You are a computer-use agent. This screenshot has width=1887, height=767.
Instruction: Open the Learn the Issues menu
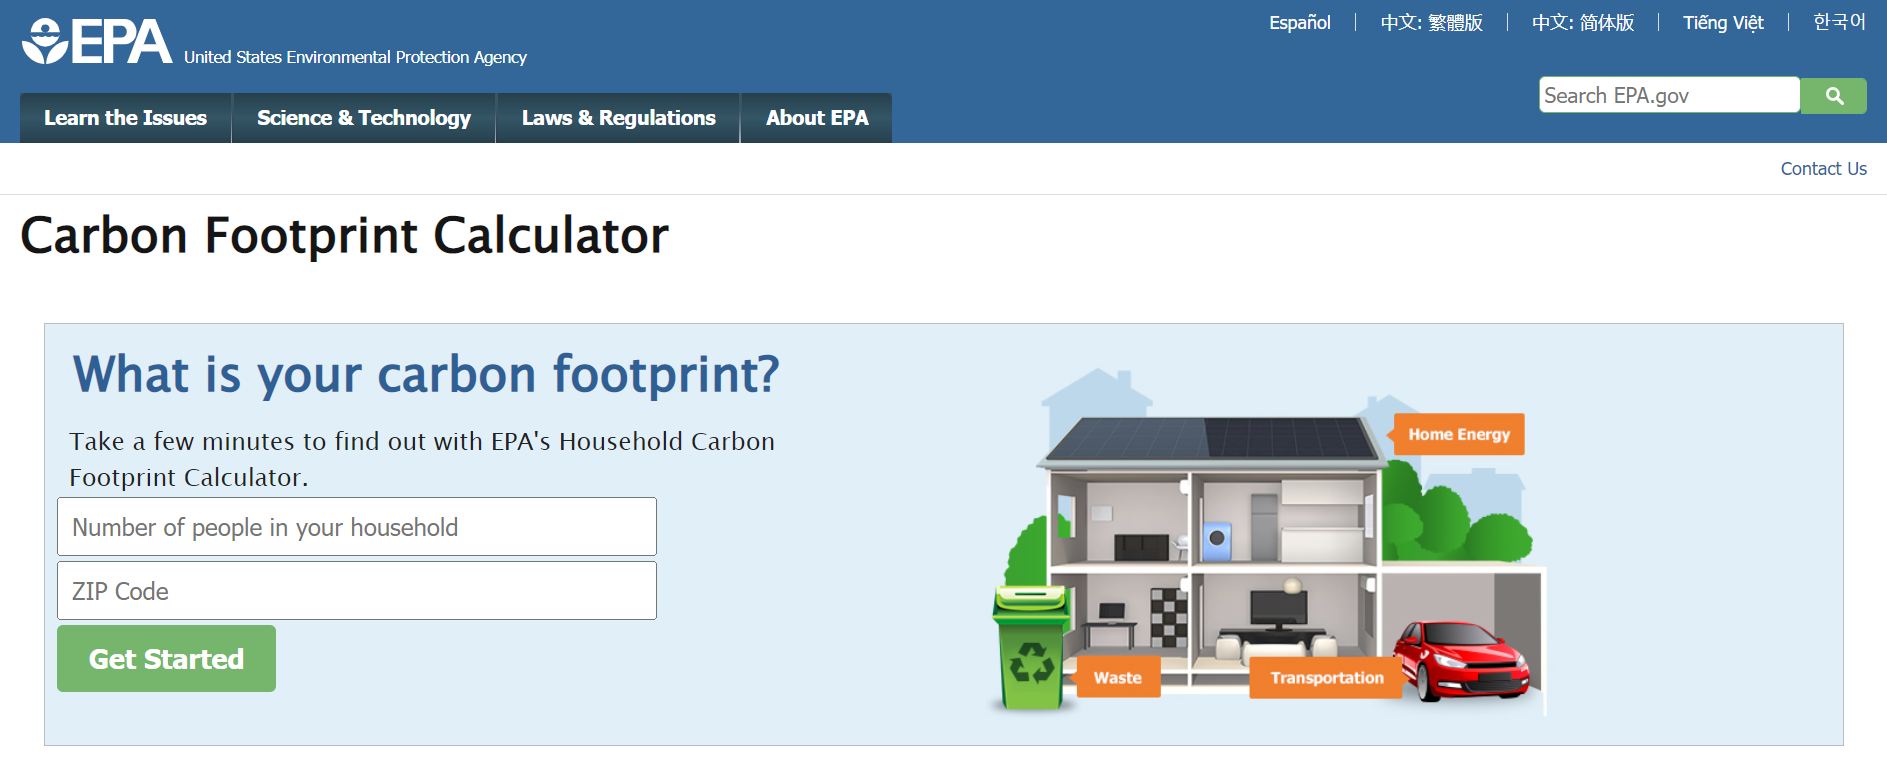pyautogui.click(x=126, y=118)
